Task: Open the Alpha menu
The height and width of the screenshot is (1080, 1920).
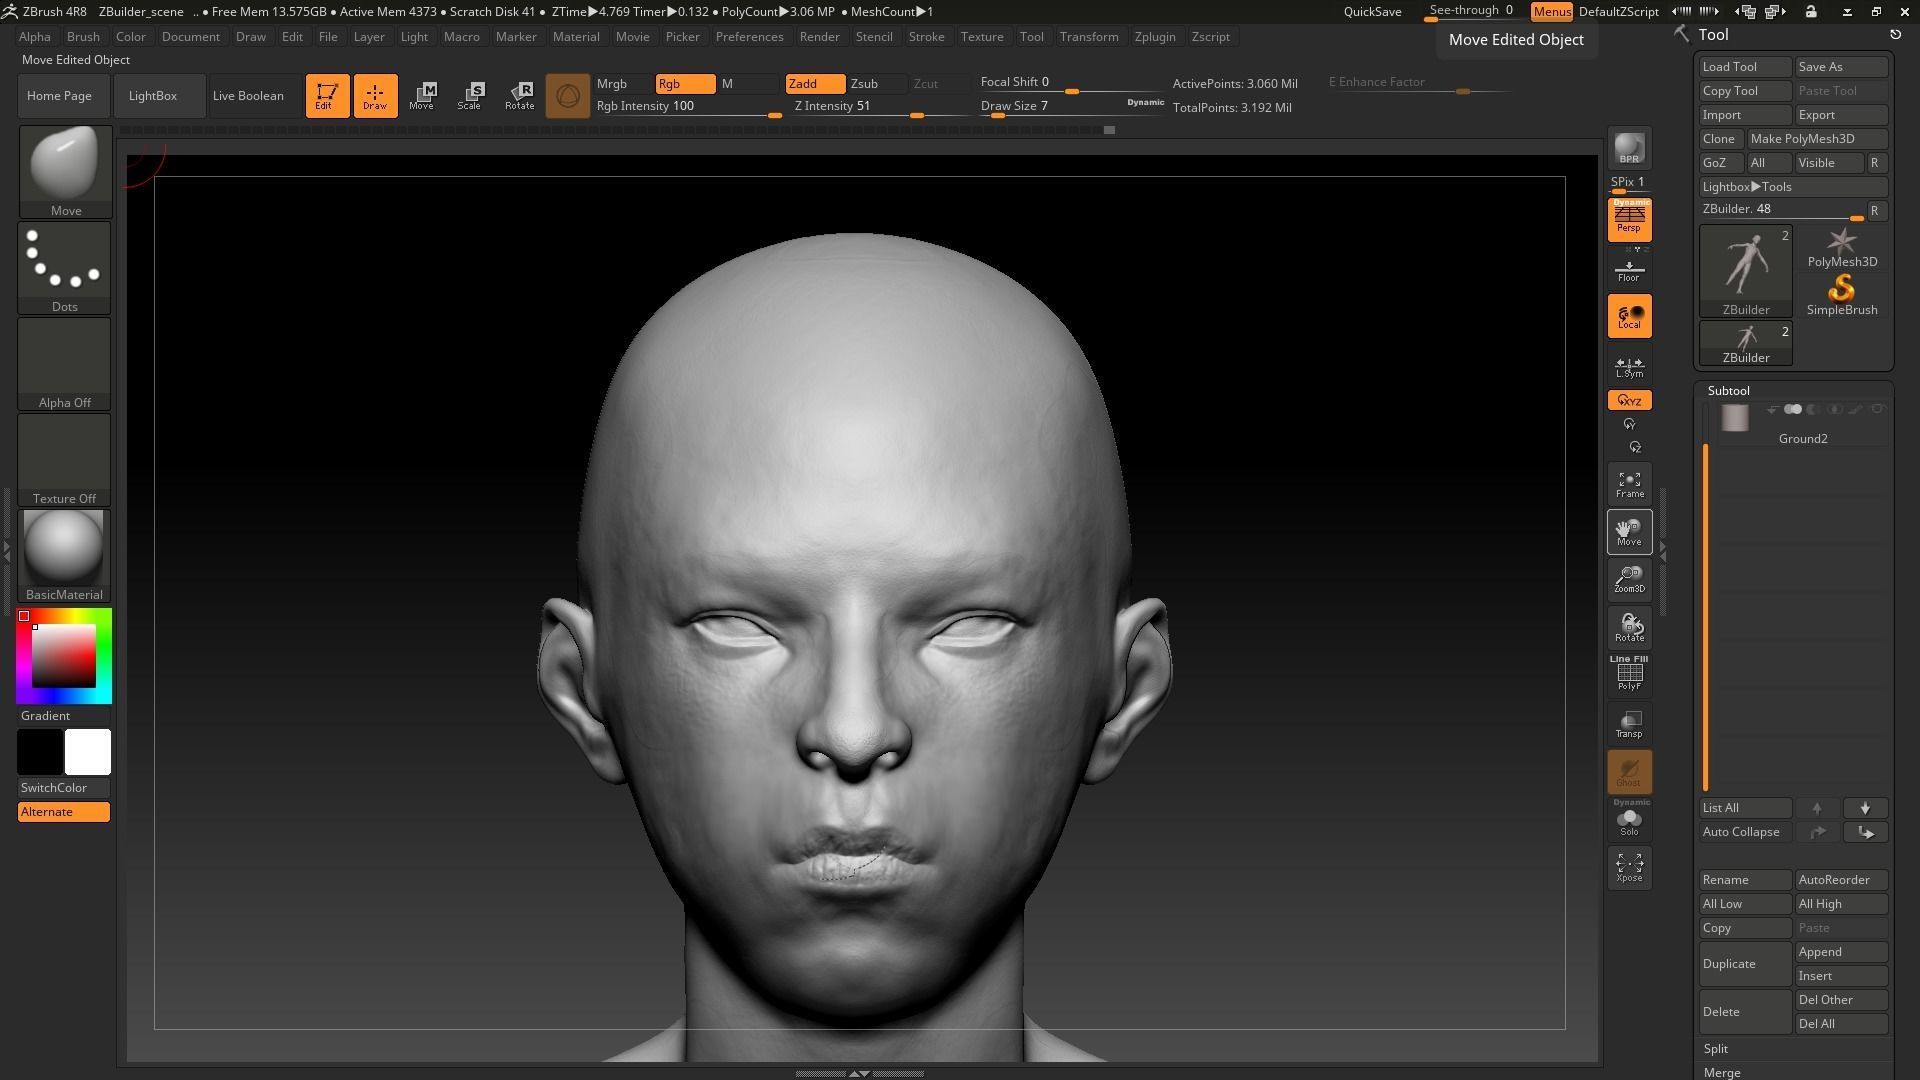Action: point(35,37)
